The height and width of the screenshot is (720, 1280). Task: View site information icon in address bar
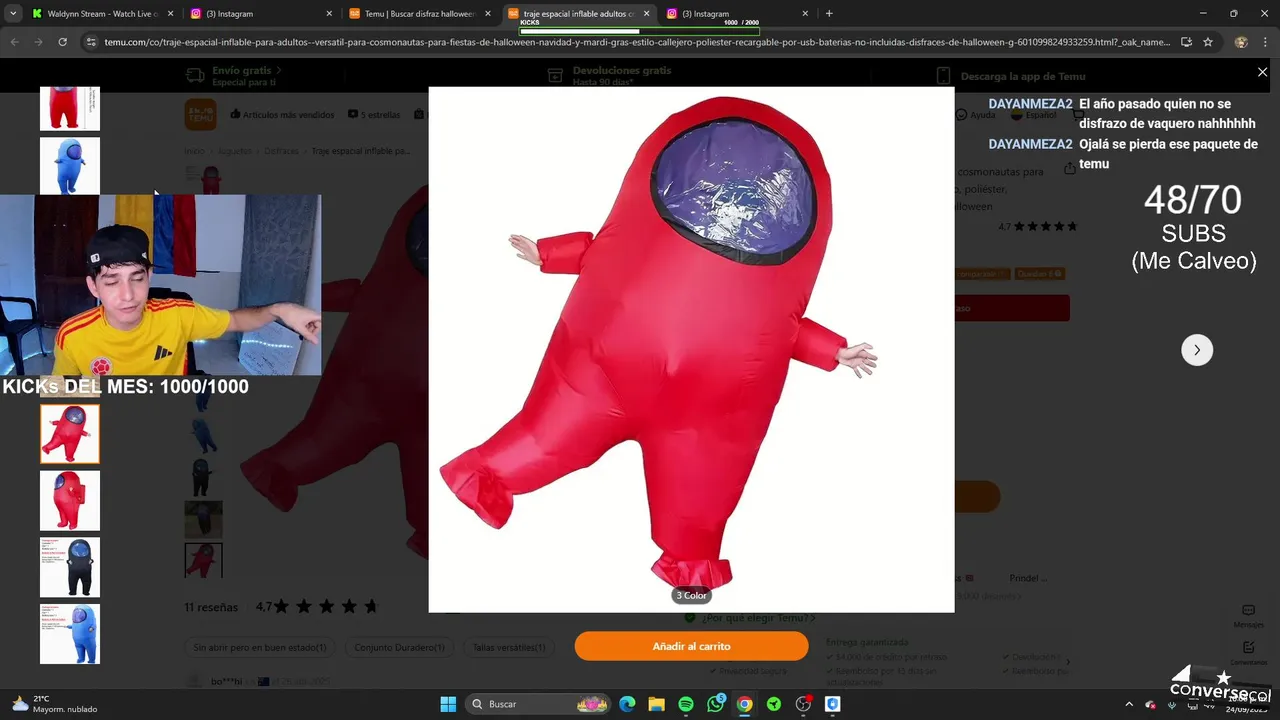[x=91, y=42]
